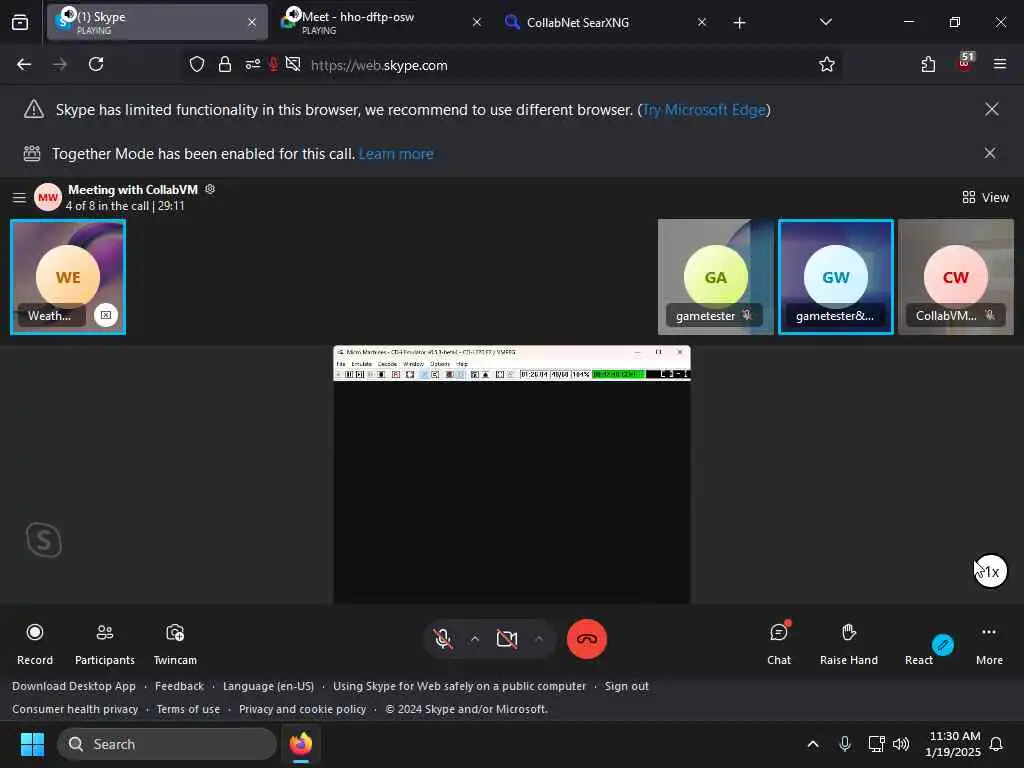Image resolution: width=1024 pixels, height=768 pixels.
Task: Open Learn more about Together Mode
Action: (396, 154)
